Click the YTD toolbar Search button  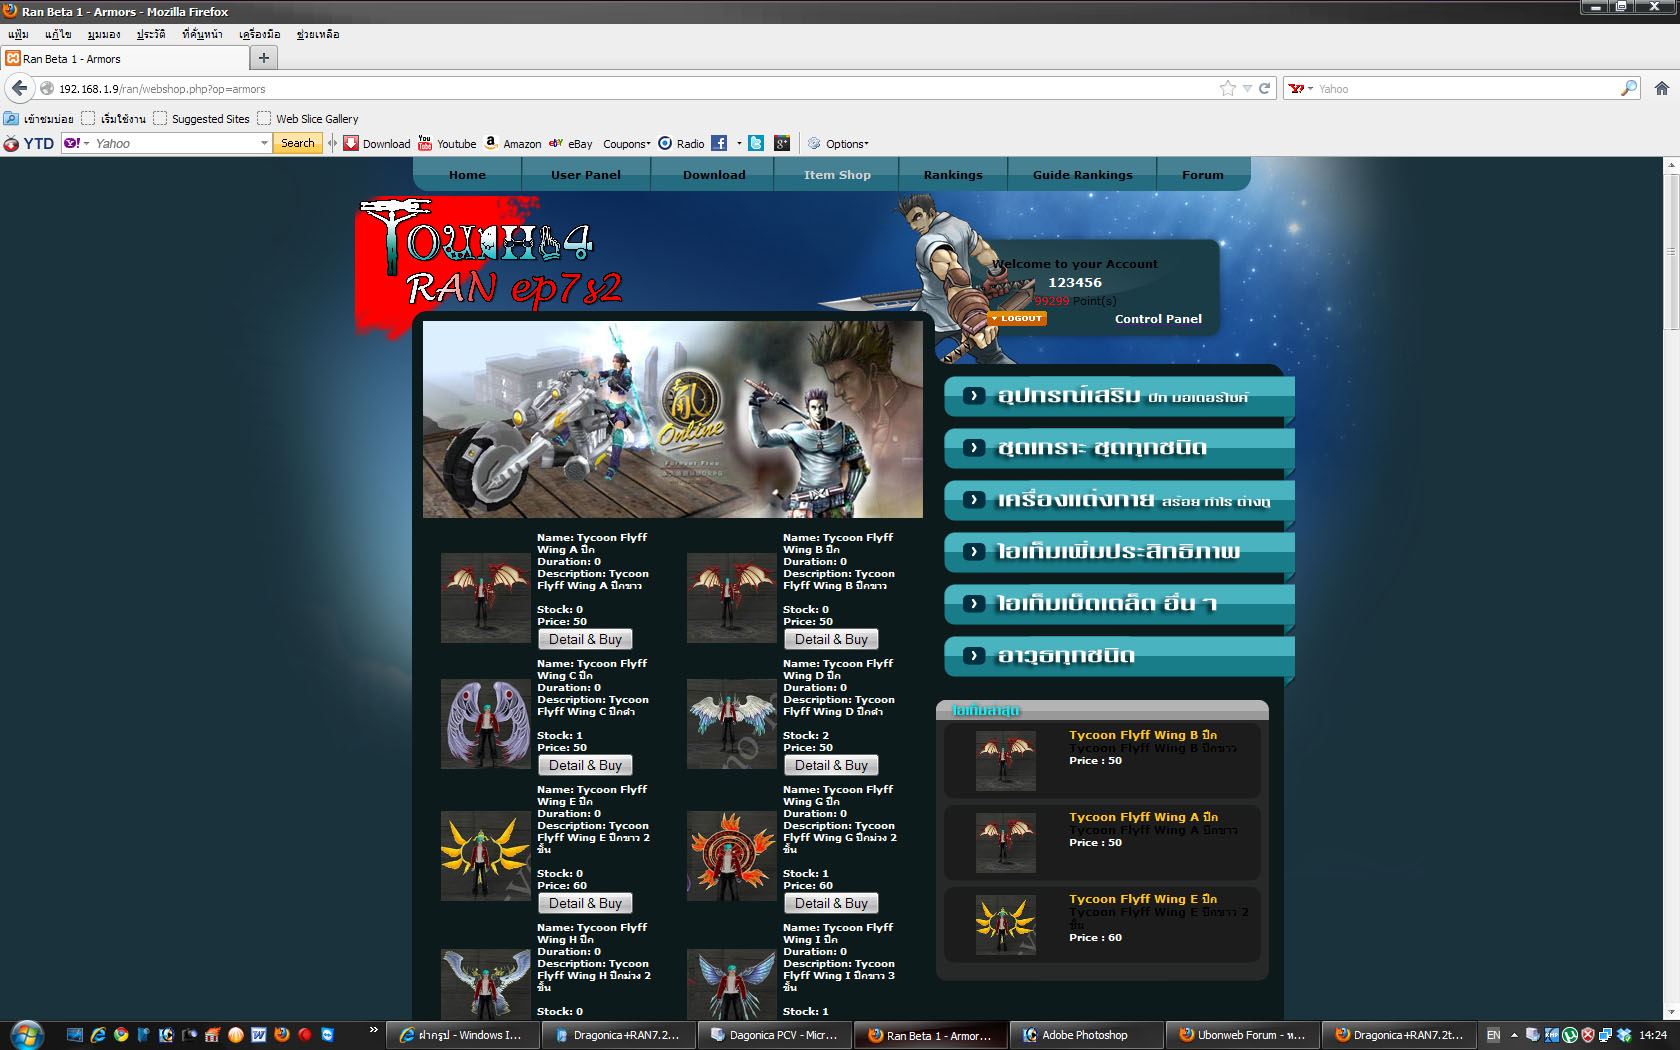pyautogui.click(x=297, y=144)
